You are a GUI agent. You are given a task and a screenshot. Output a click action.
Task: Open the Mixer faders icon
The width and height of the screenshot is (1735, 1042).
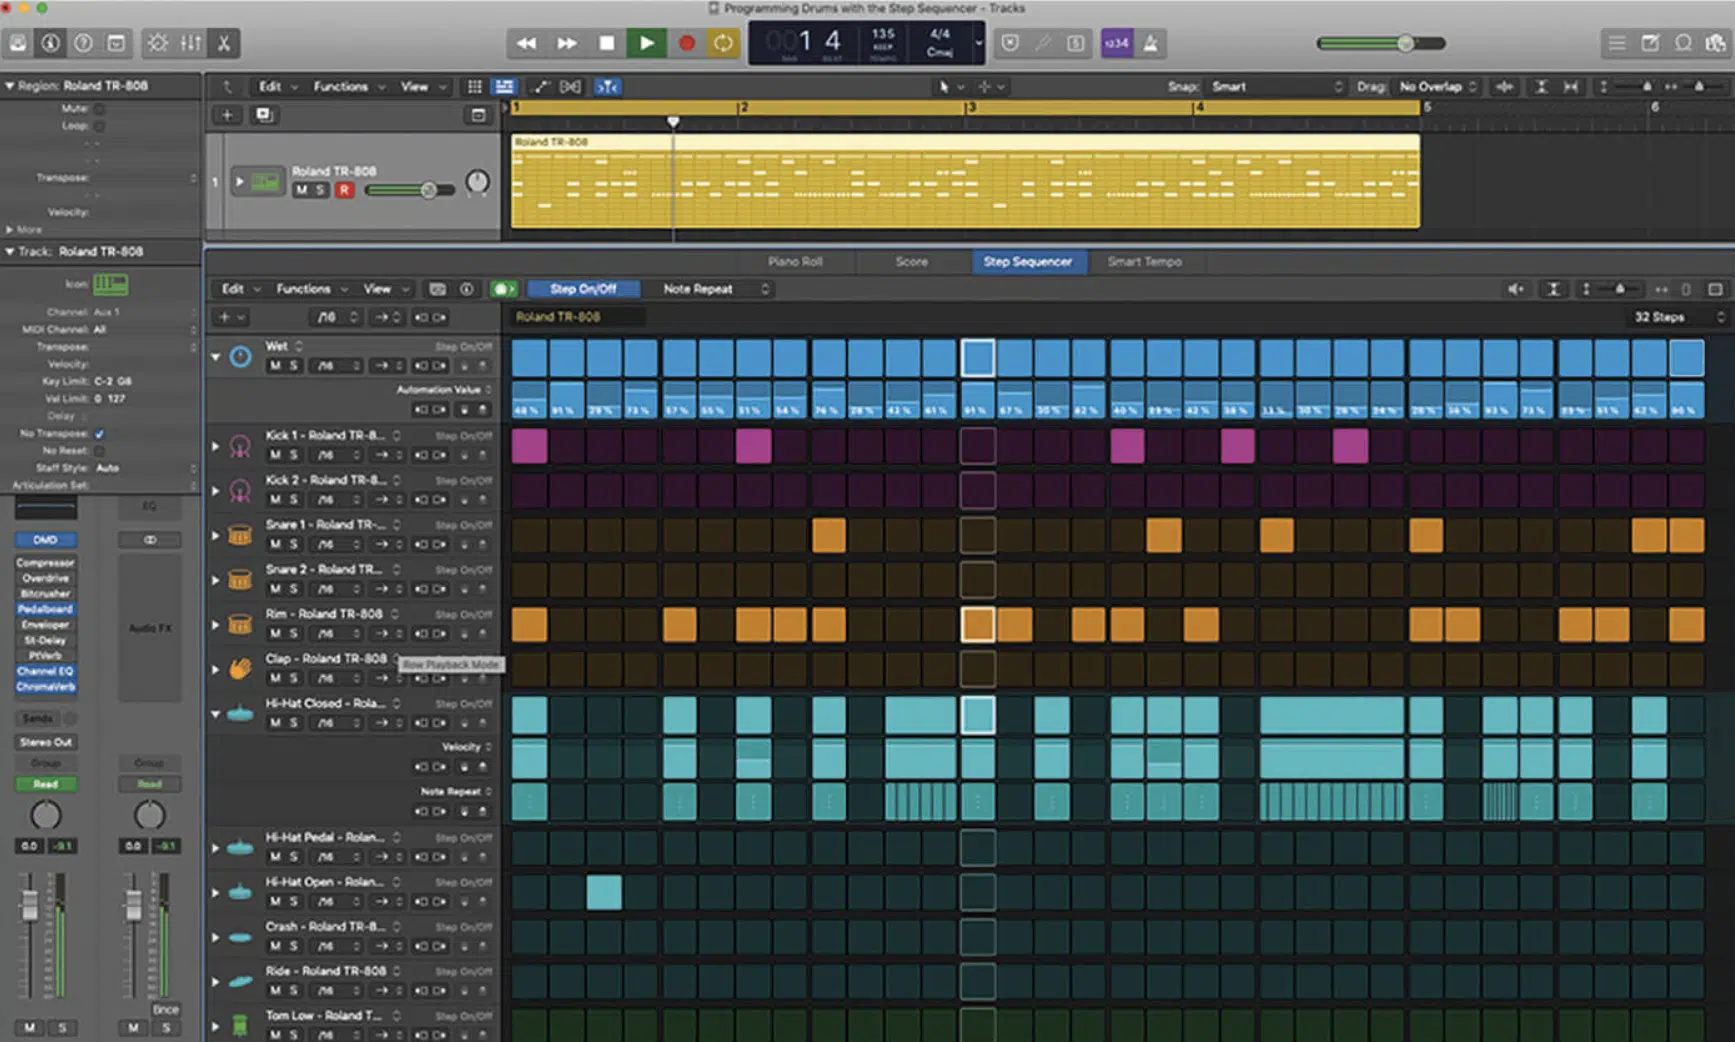point(191,43)
